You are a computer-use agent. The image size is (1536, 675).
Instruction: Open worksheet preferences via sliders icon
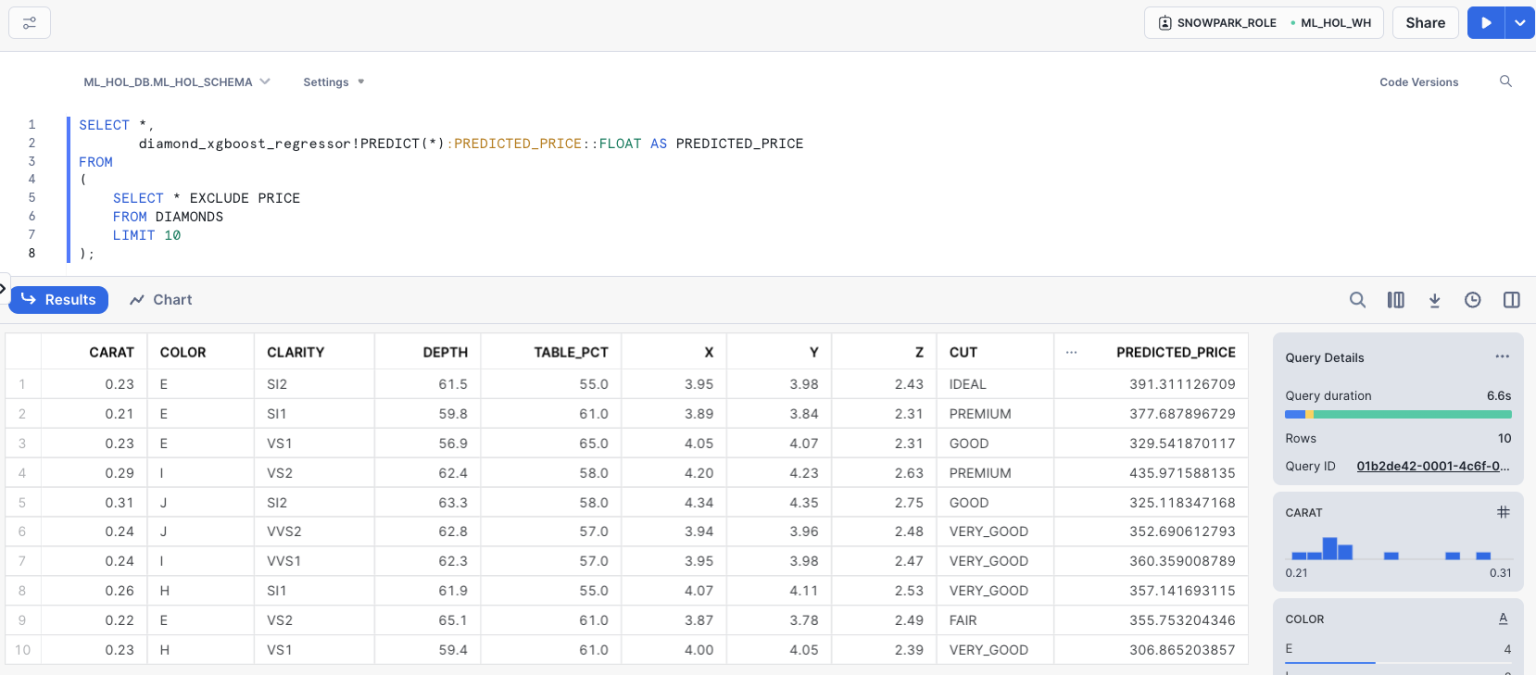point(29,22)
